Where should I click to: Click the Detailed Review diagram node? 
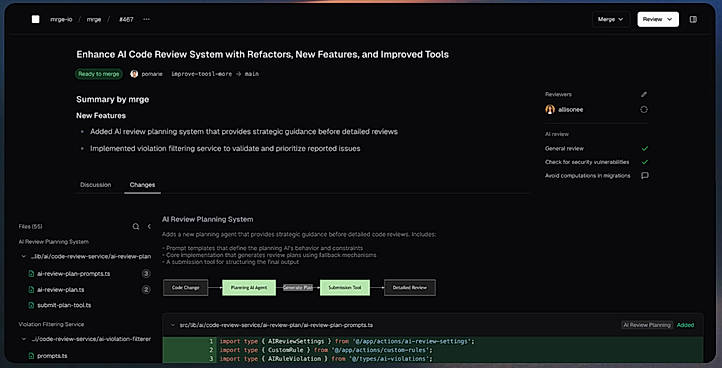coord(410,287)
